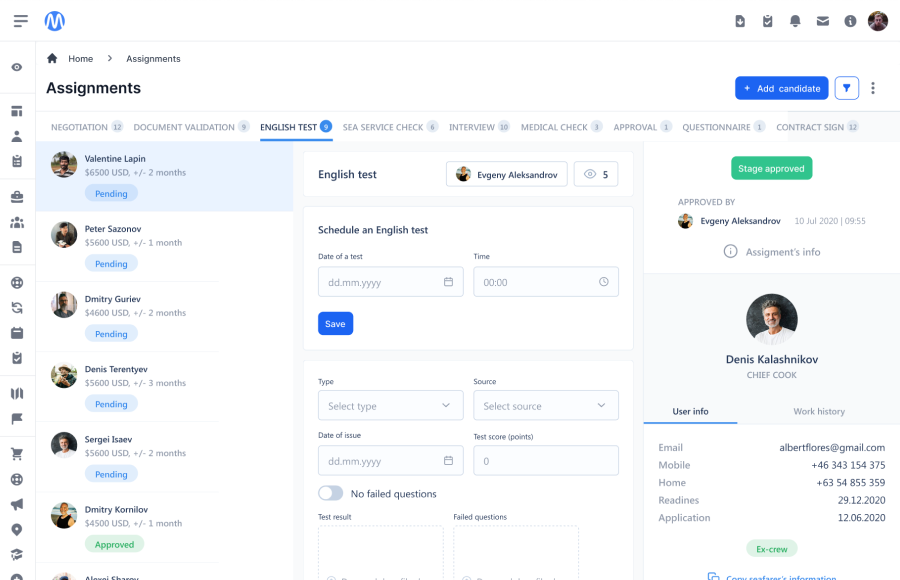The height and width of the screenshot is (580, 900).
Task: Click the eye icon in the left sidebar
Action: 17,67
